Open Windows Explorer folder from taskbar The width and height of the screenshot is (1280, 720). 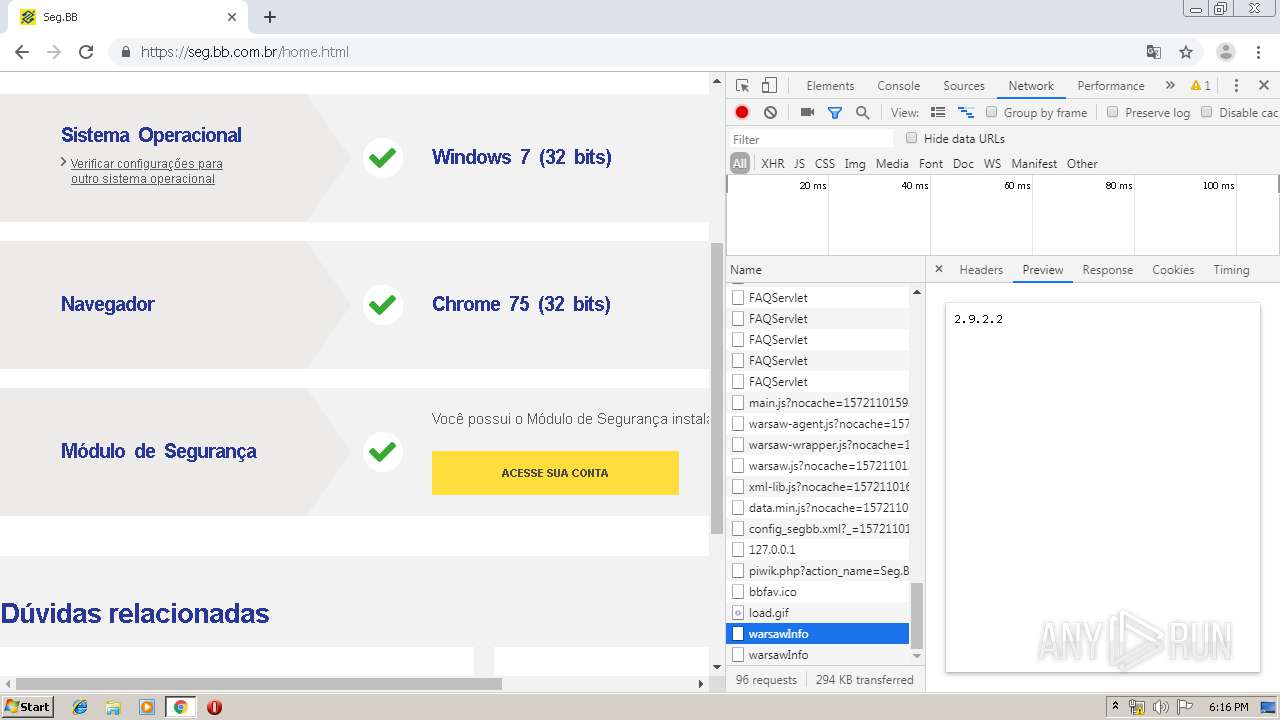113,707
